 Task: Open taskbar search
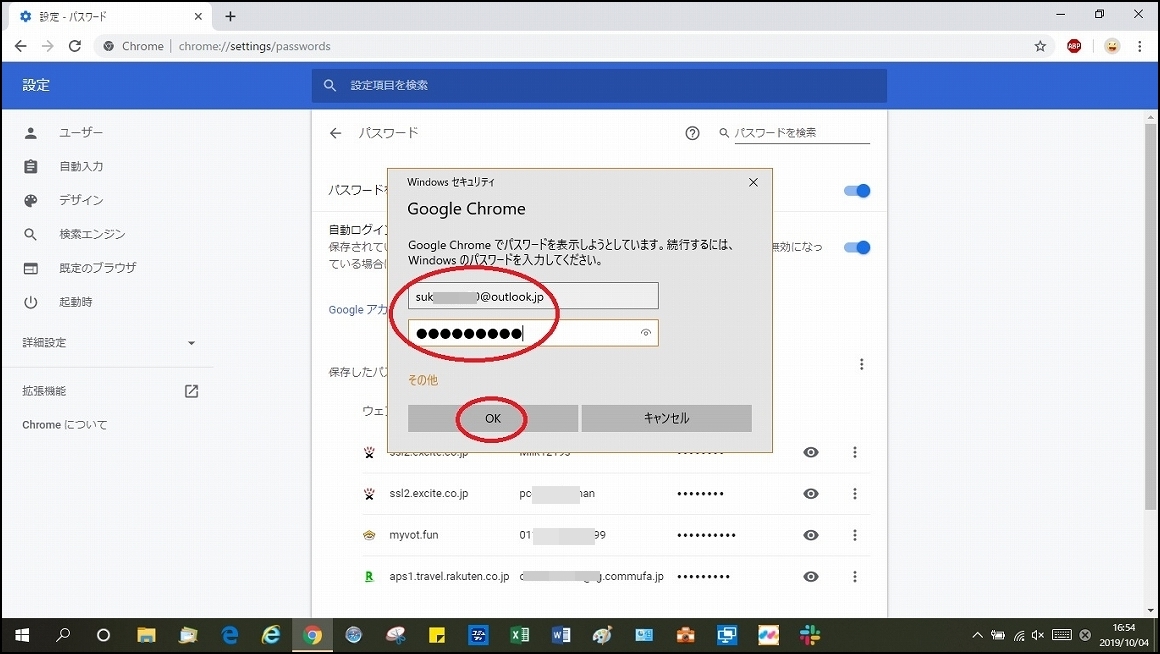click(x=63, y=635)
